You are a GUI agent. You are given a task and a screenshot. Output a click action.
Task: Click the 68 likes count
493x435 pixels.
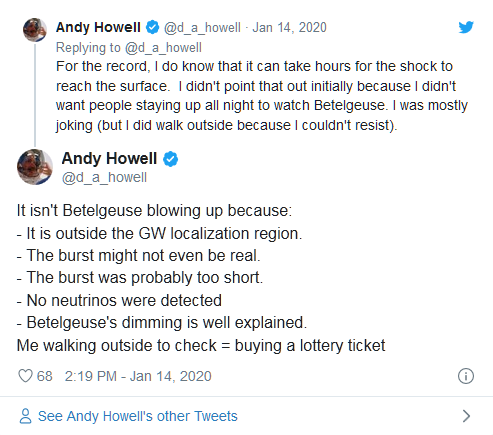45,376
